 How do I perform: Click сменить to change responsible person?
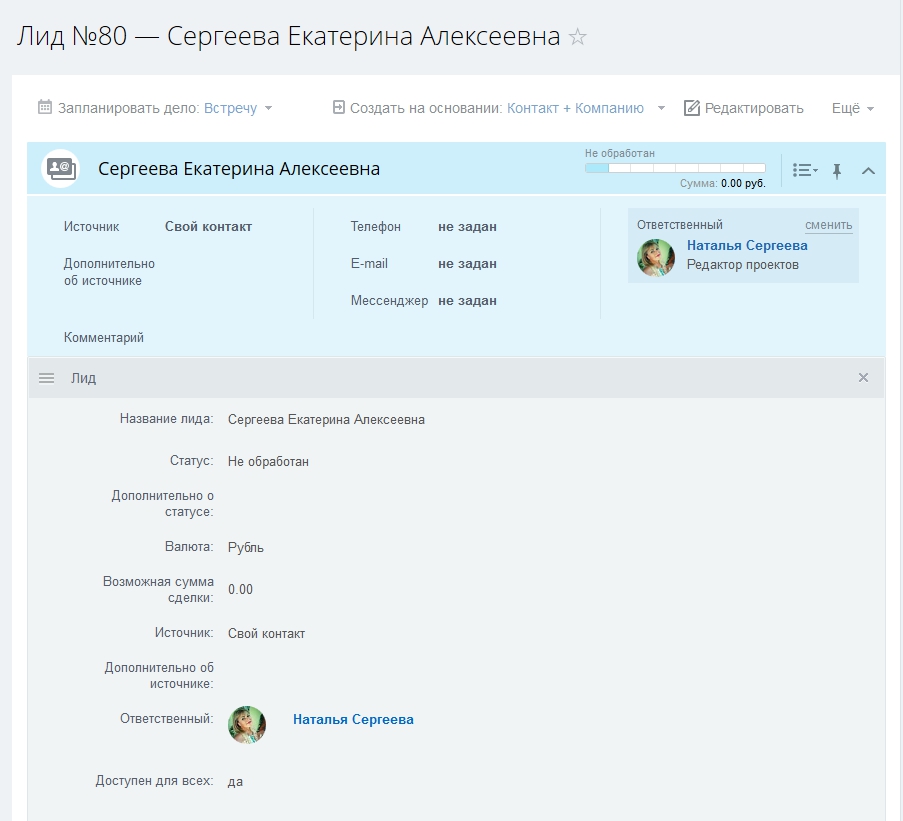coord(828,225)
